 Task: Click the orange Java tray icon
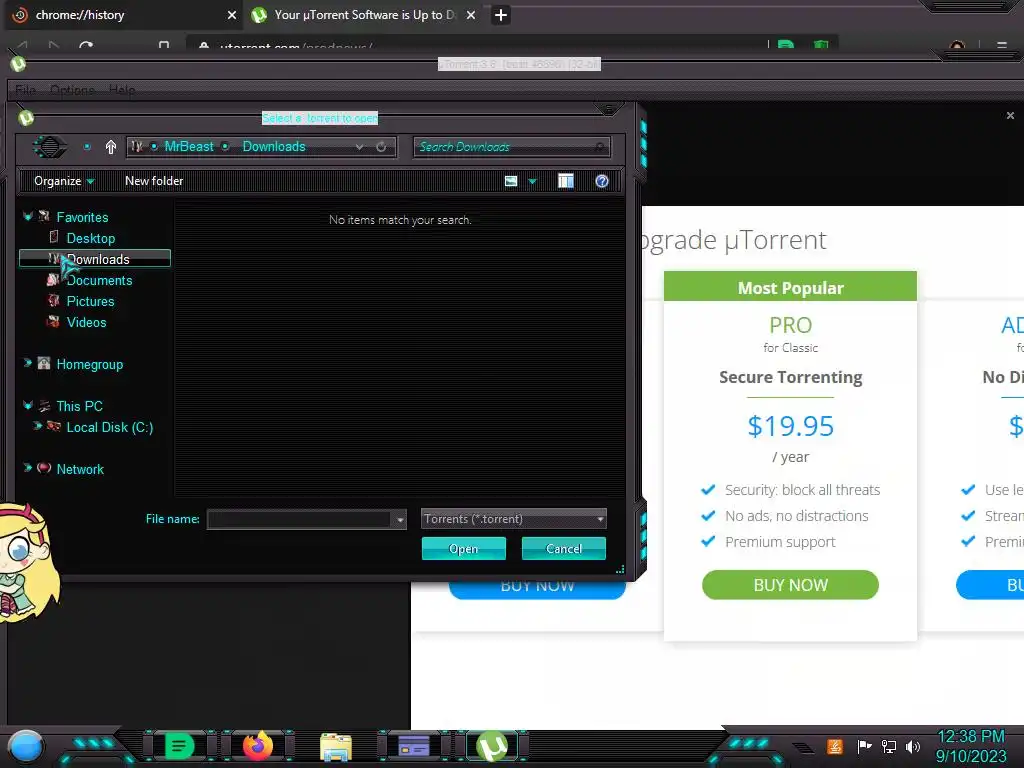click(x=835, y=746)
